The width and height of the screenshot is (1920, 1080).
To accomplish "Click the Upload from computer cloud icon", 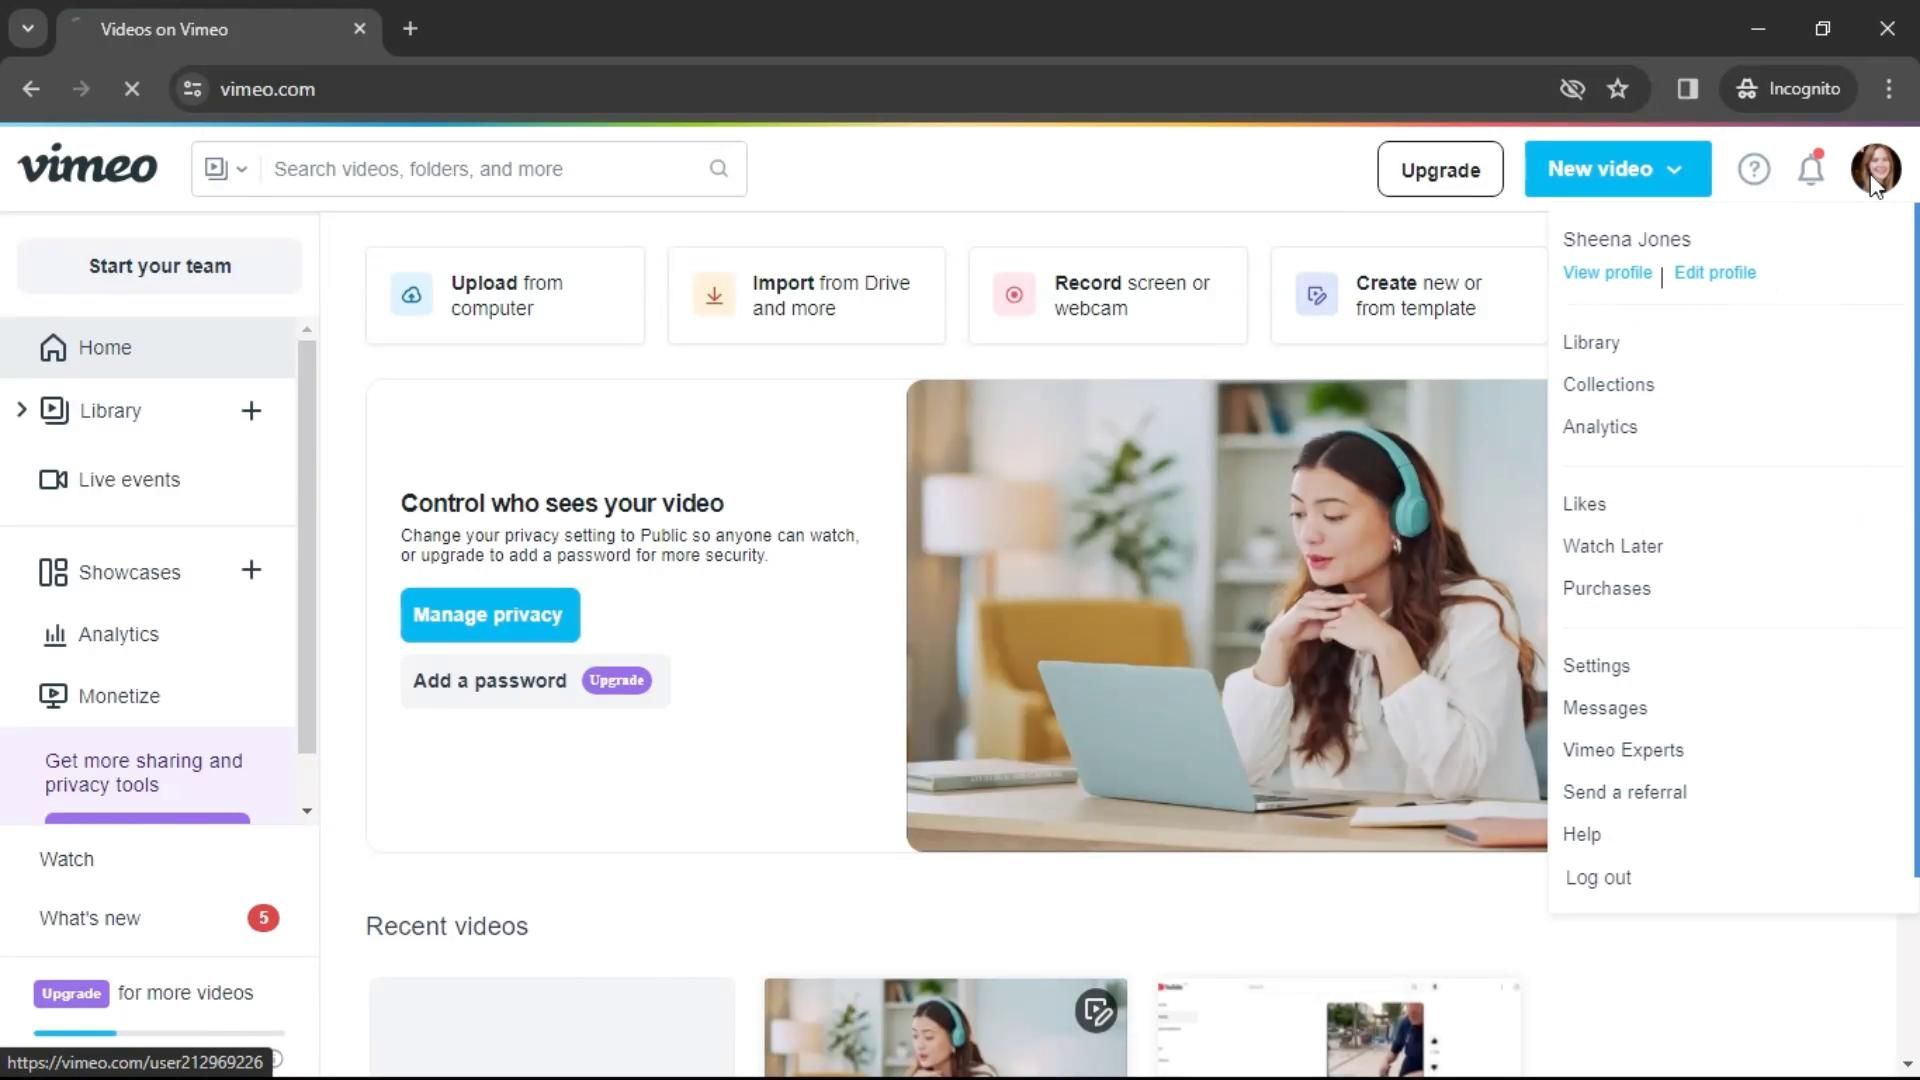I will tap(411, 295).
